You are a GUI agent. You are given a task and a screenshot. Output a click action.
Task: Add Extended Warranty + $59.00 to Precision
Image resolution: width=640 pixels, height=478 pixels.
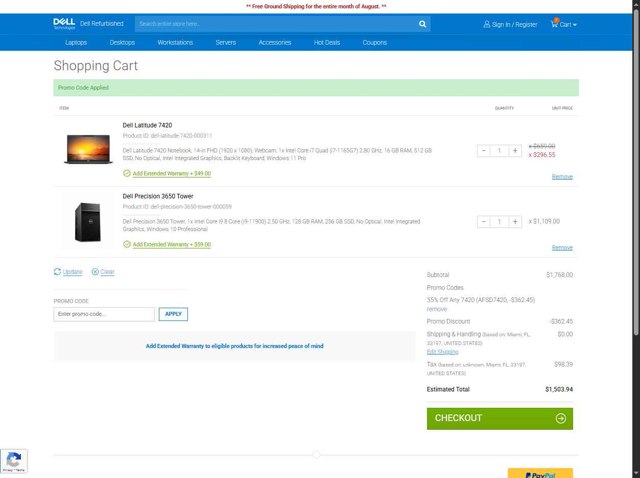tap(172, 245)
